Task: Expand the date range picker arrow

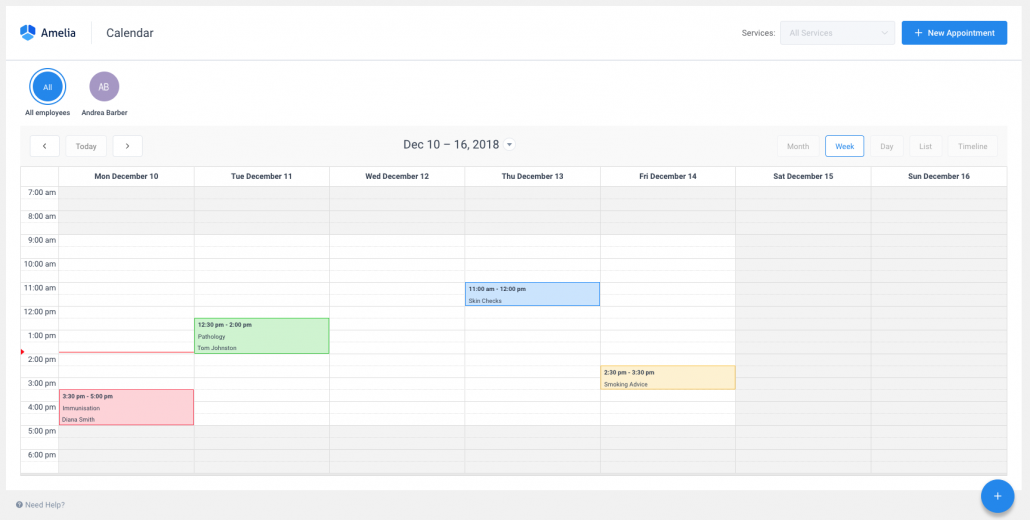Action: pyautogui.click(x=510, y=145)
